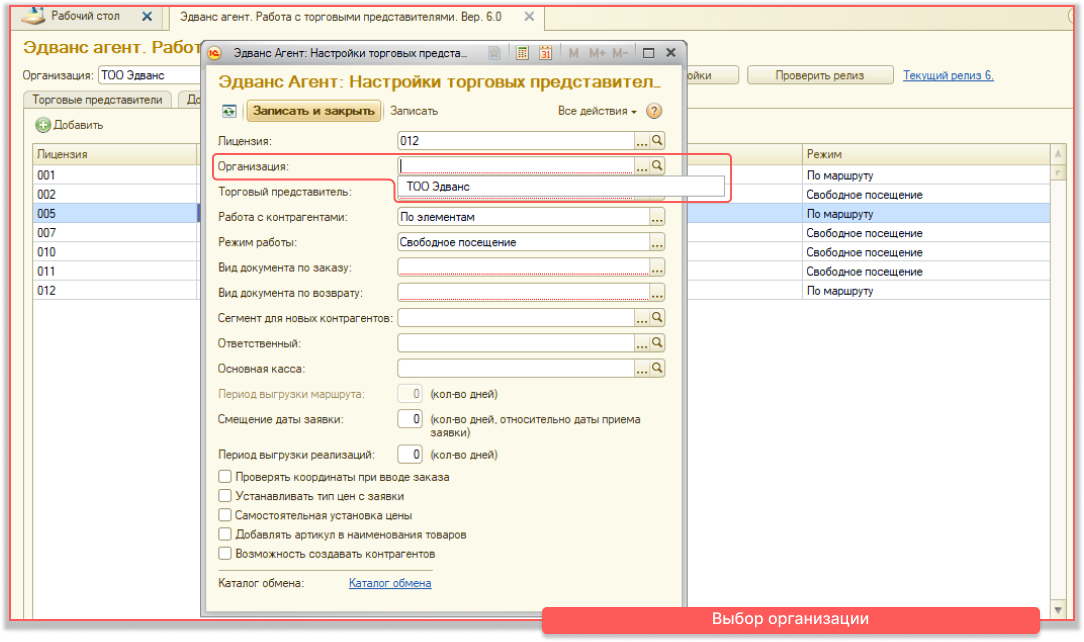Close the Эдванс агент Вер. 6.0 tab
This screenshot has height=642, width=1084.
coord(529,17)
